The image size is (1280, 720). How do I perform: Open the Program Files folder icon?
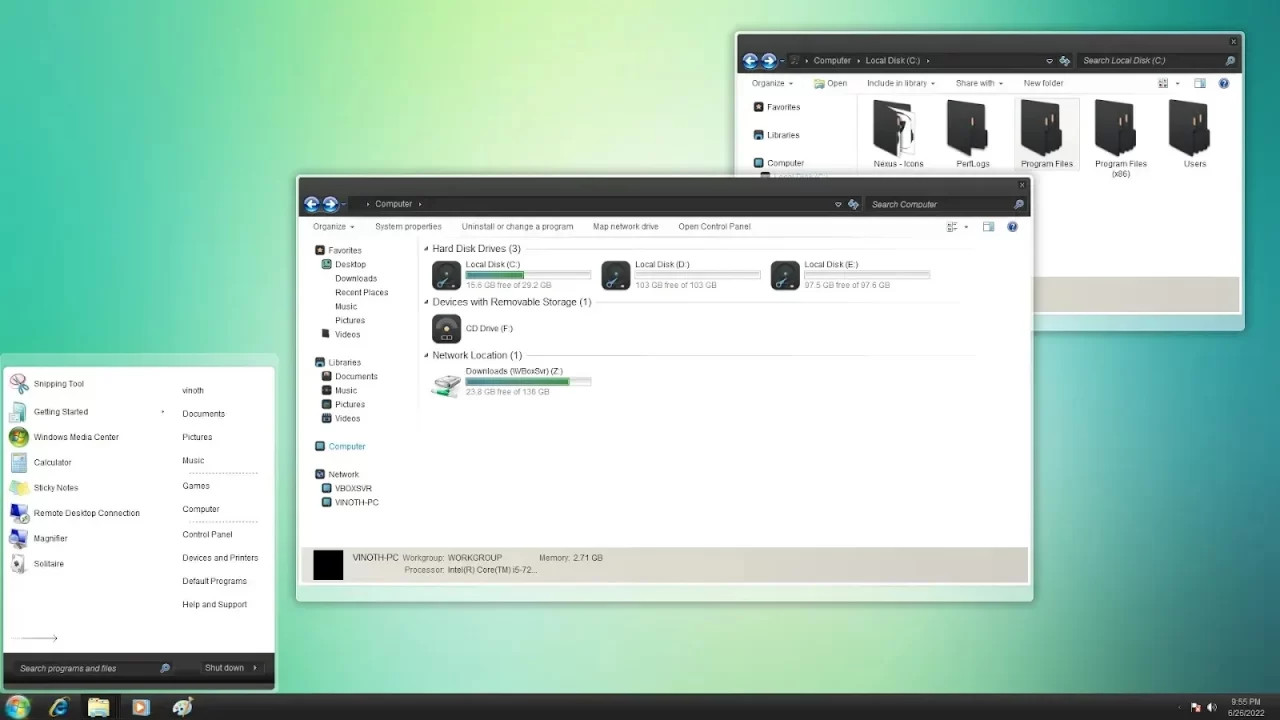click(x=1046, y=128)
